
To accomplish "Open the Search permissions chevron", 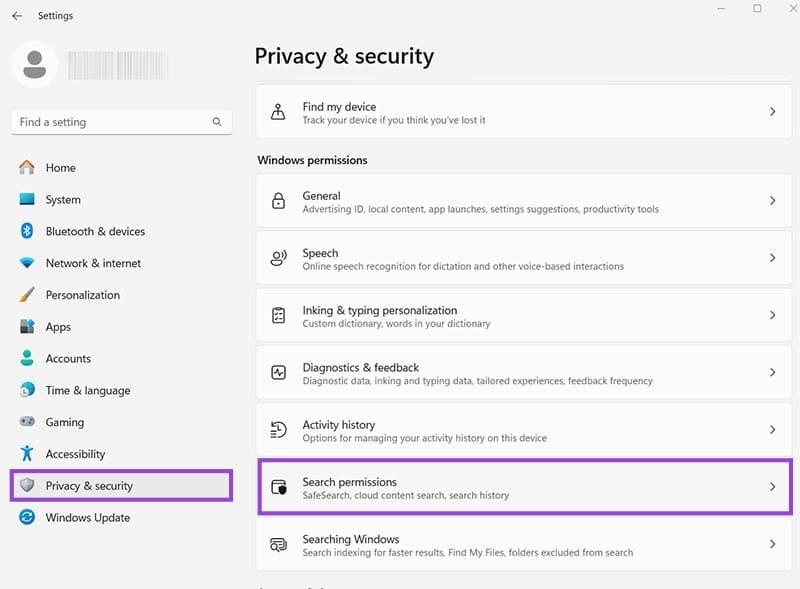I will pyautogui.click(x=772, y=487).
